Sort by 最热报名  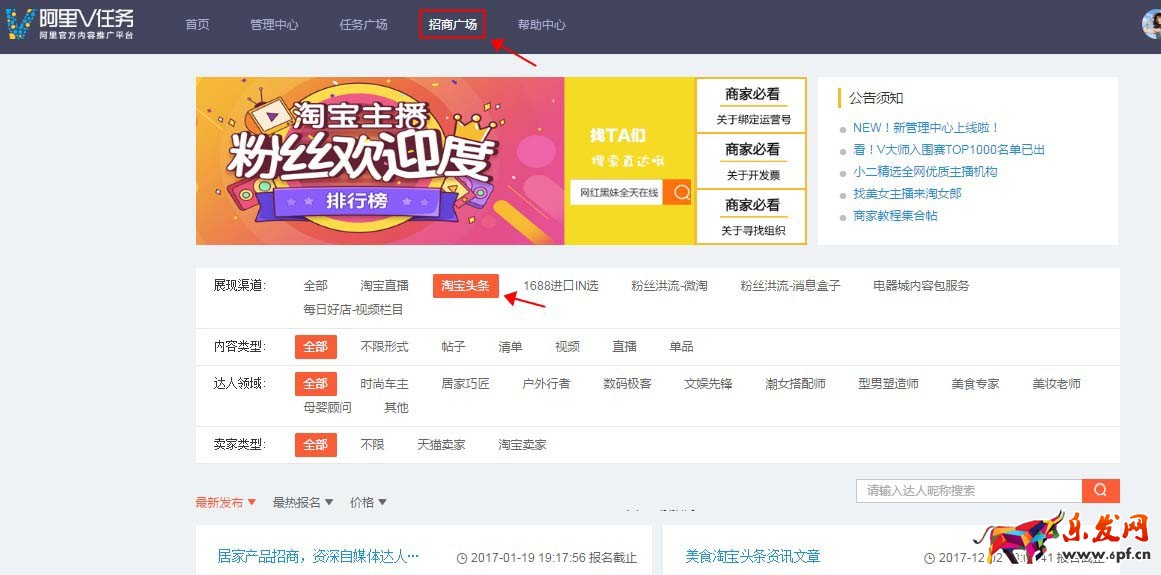coord(303,502)
